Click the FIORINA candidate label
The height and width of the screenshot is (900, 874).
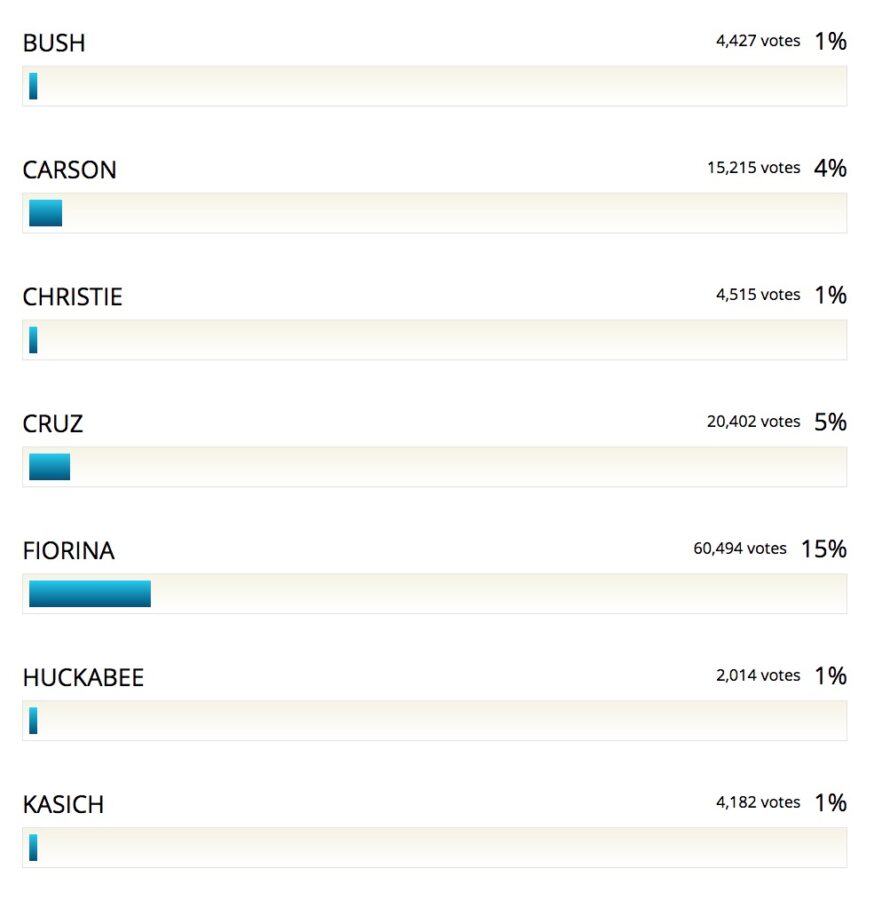pyautogui.click(x=68, y=551)
